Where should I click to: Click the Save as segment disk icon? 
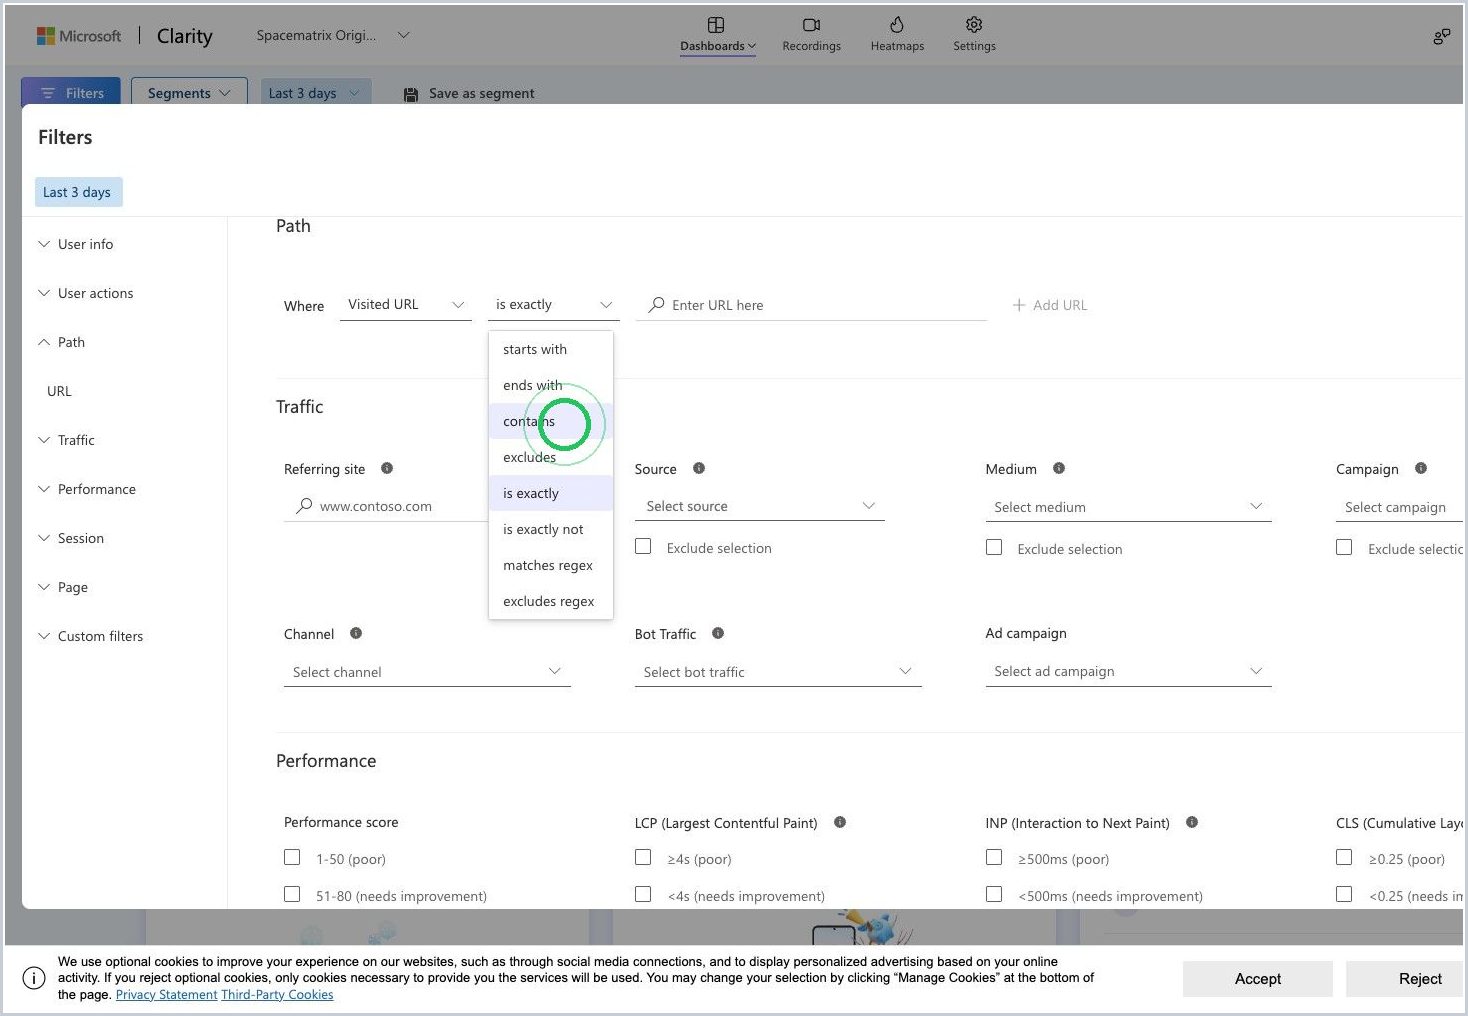click(411, 94)
